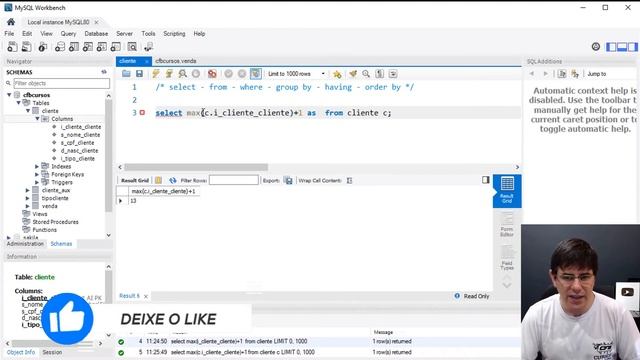
Task: Create new view toolbar icon
Action: pyautogui.click(x=88, y=47)
